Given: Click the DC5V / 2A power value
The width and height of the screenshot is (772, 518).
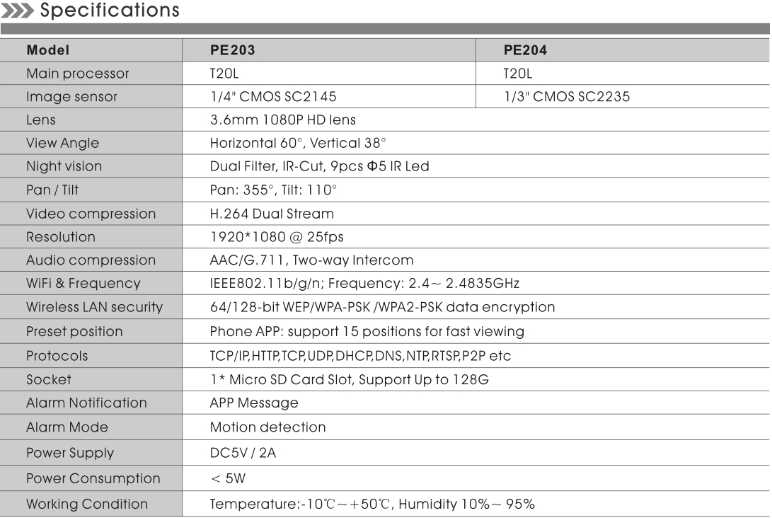Looking at the screenshot, I should 246,453.
